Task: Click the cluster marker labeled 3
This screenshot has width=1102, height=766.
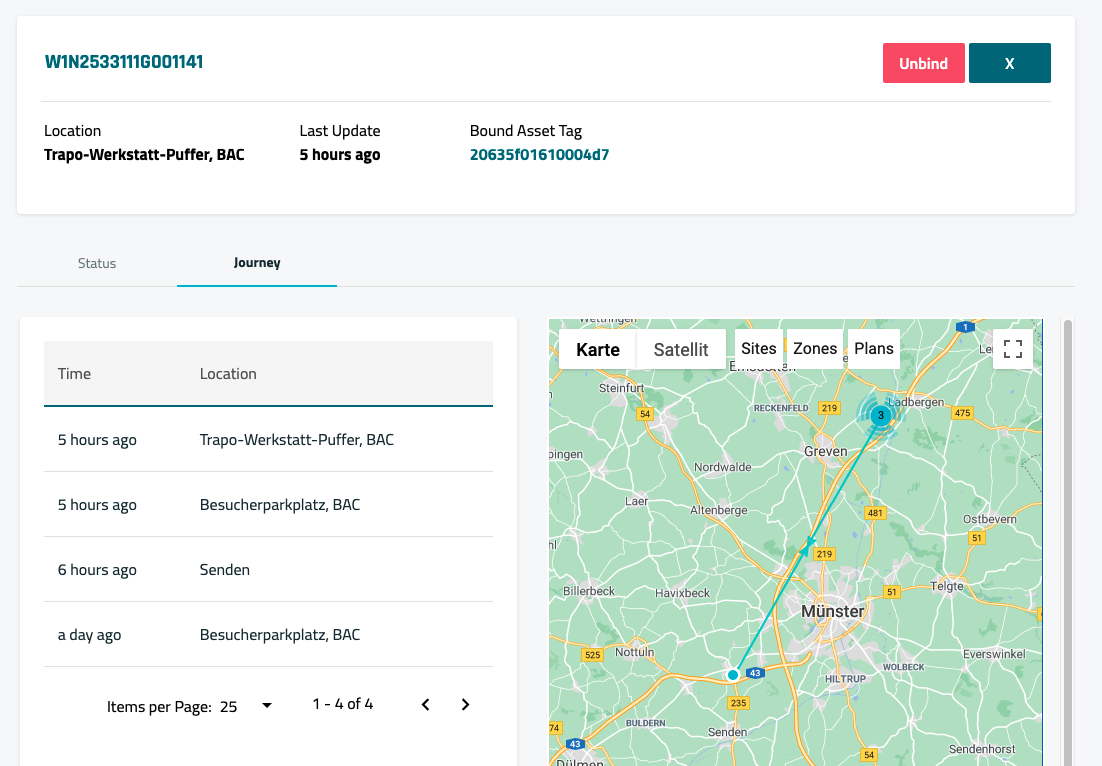Action: (x=880, y=415)
